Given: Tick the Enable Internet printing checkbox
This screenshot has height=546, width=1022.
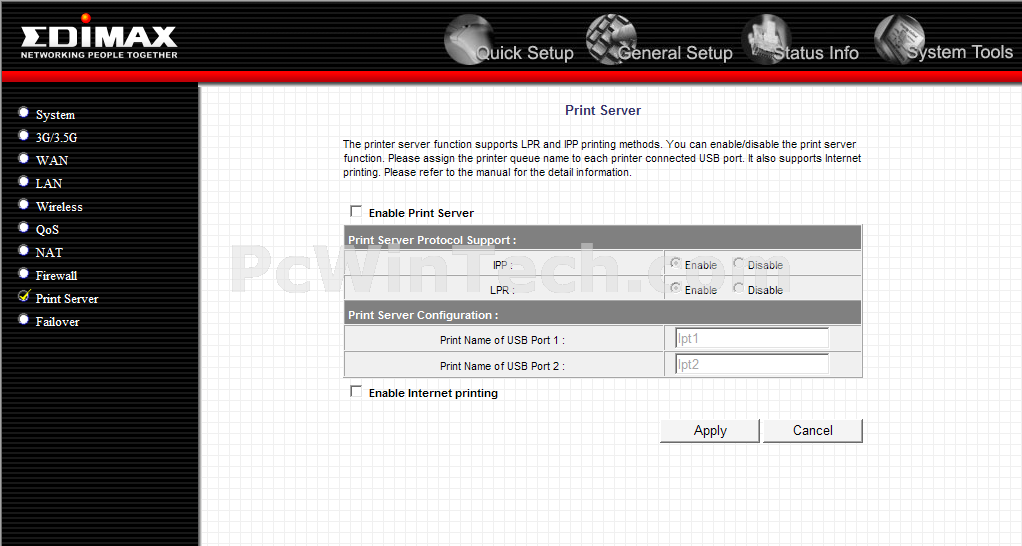Looking at the screenshot, I should pyautogui.click(x=356, y=391).
